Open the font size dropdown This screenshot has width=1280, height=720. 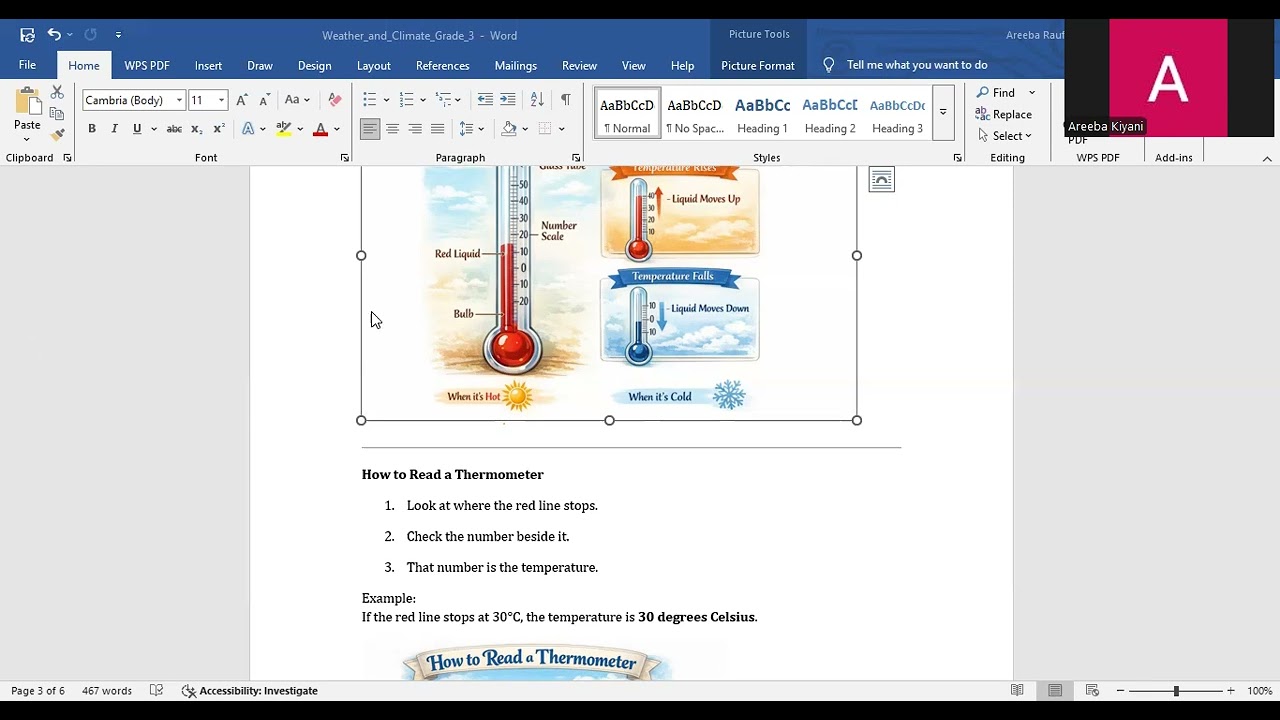tap(221, 100)
